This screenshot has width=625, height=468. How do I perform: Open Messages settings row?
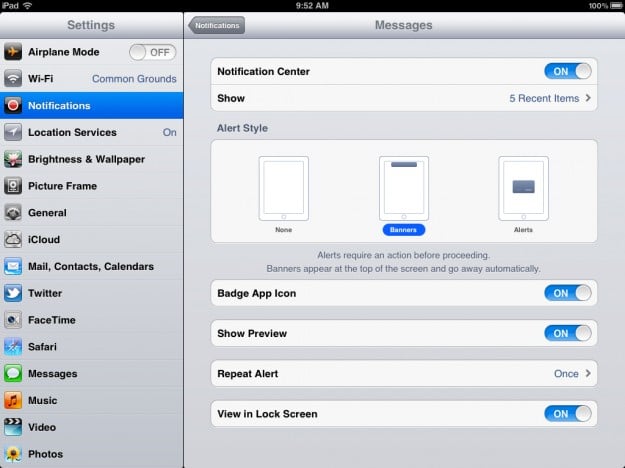(x=92, y=374)
